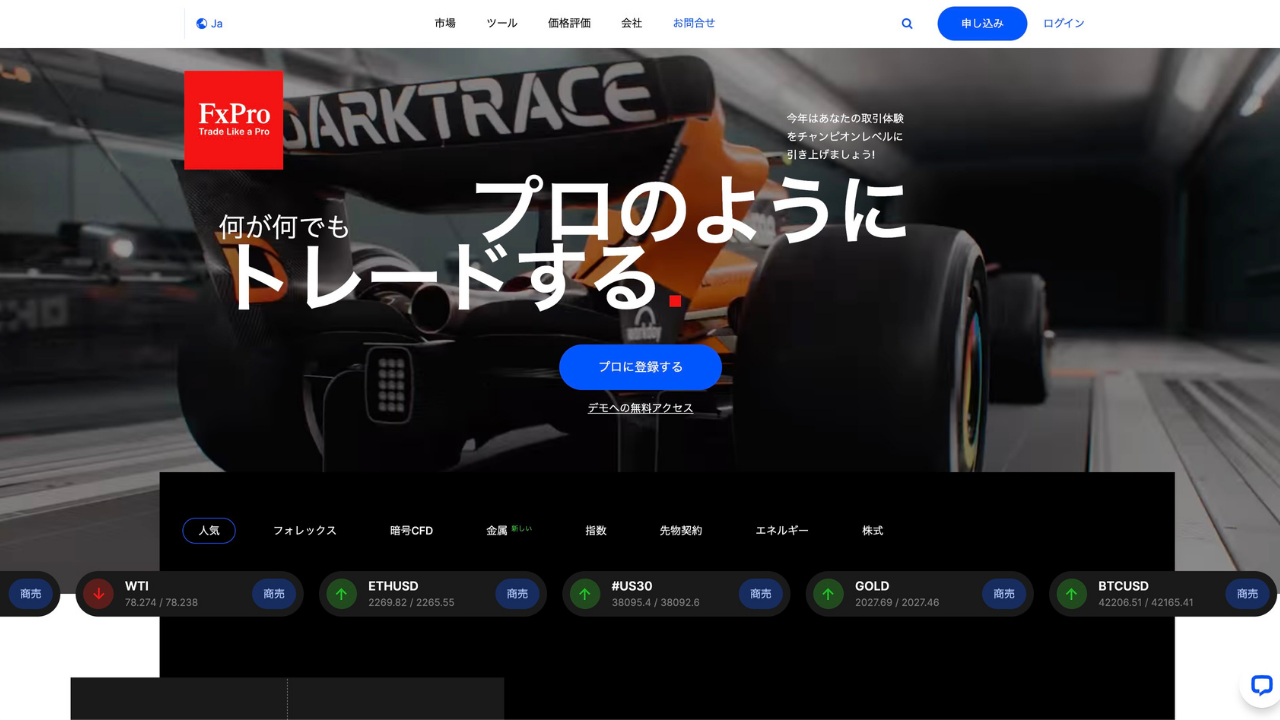This screenshot has height=720, width=1280.
Task: Click the WTI instrument name
Action: coord(137,586)
